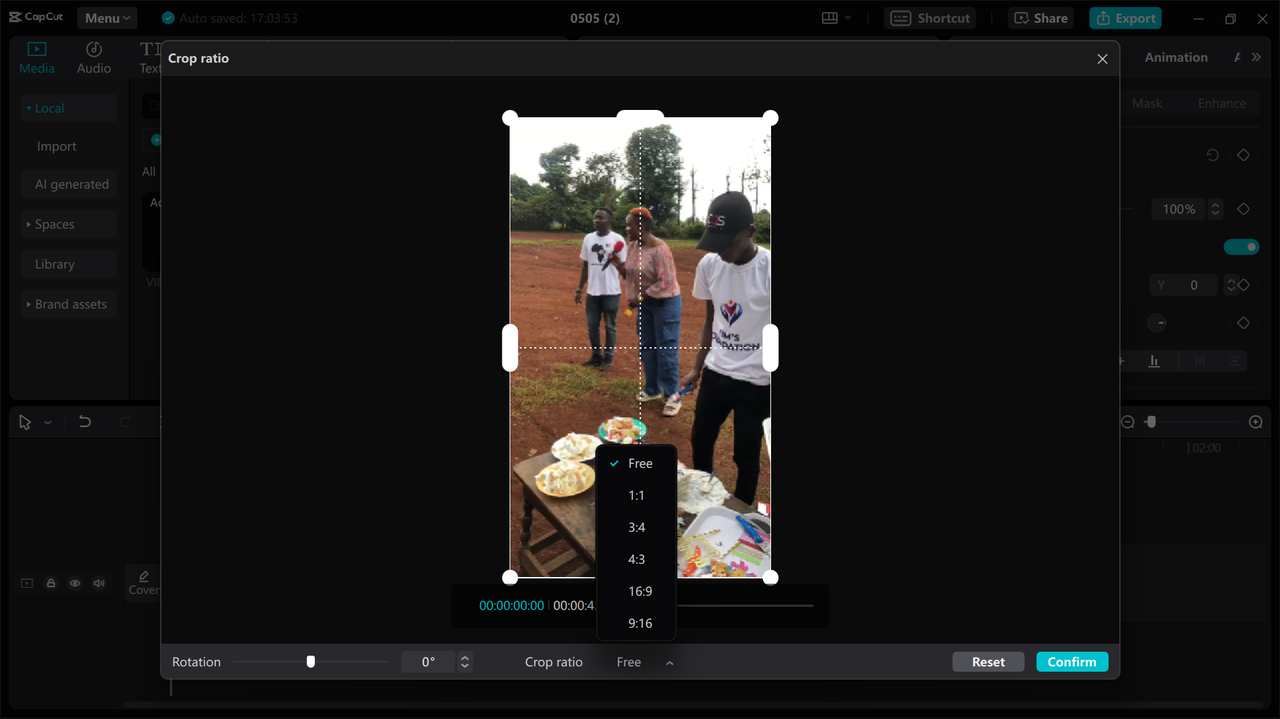The image size is (1280, 719).
Task: Click the timeline zoom slider handle
Action: tap(1151, 422)
